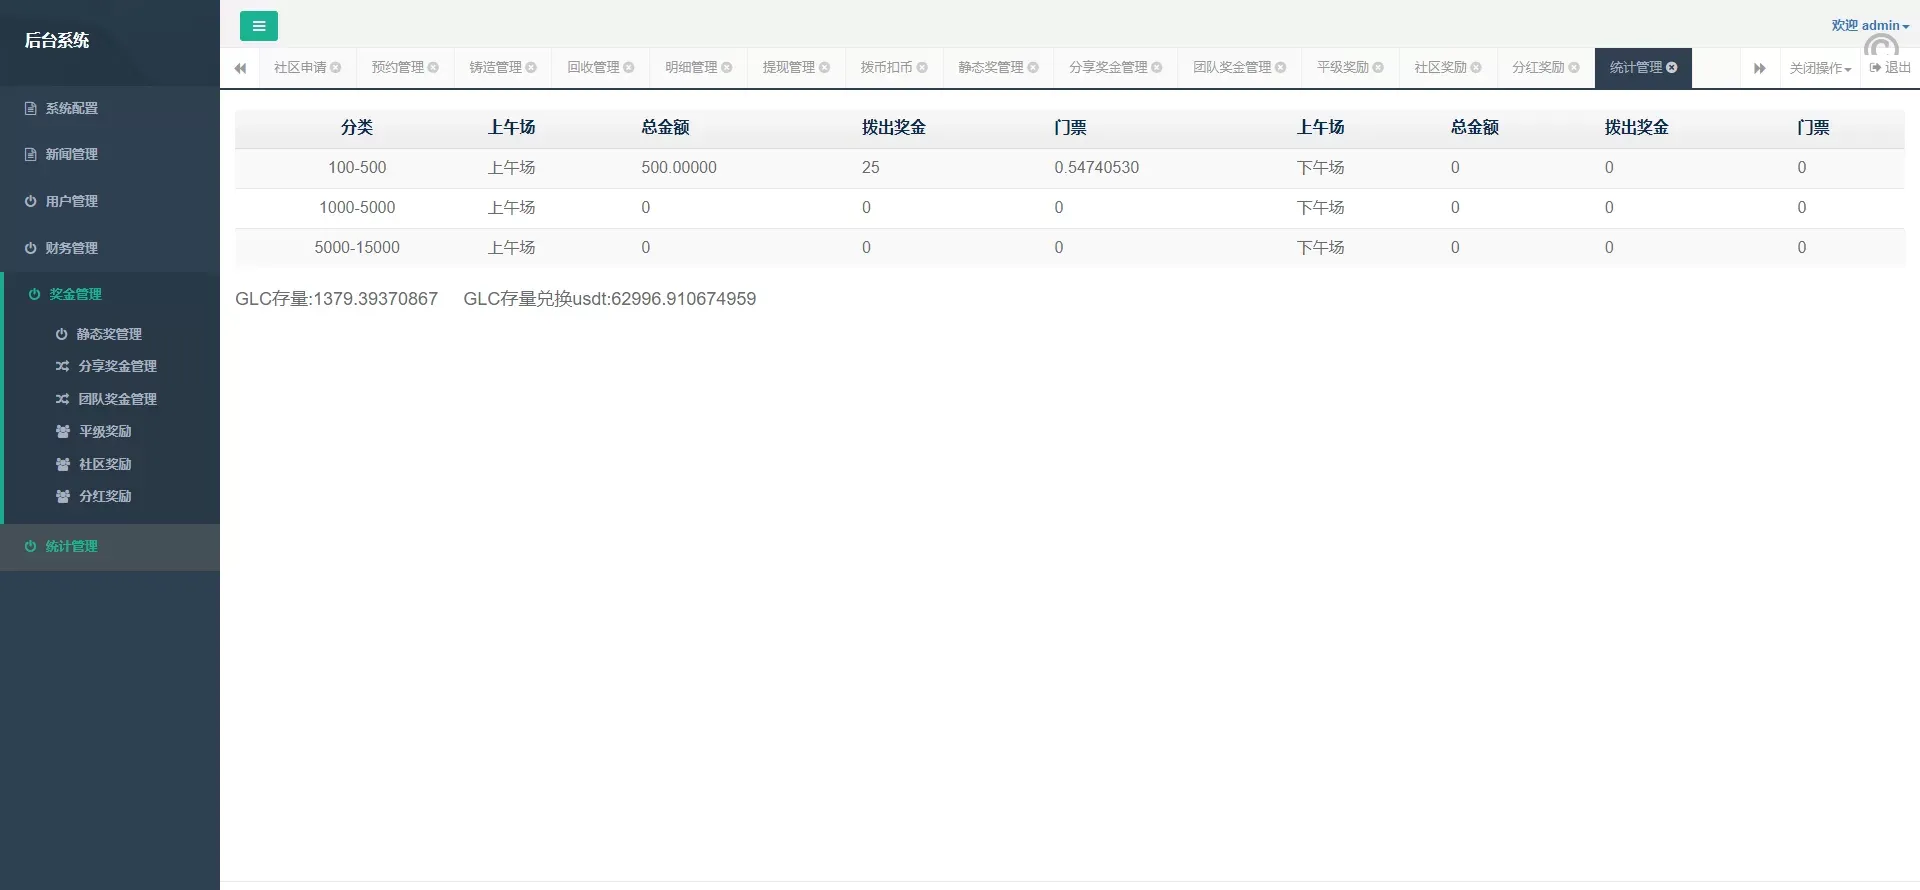Close the 社区申请 tab via its x icon

click(336, 68)
